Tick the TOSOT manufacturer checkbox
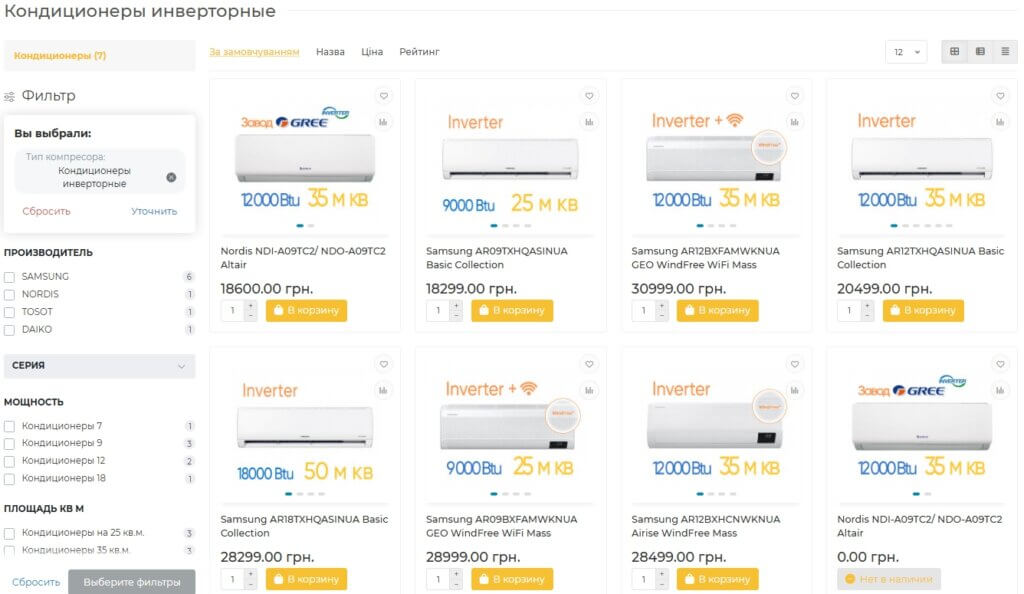The height and width of the screenshot is (594, 1024). click(9, 313)
